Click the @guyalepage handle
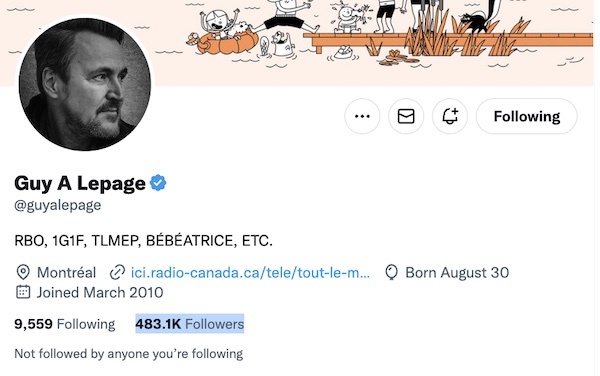Screen dimensions: 600x376 58,205
